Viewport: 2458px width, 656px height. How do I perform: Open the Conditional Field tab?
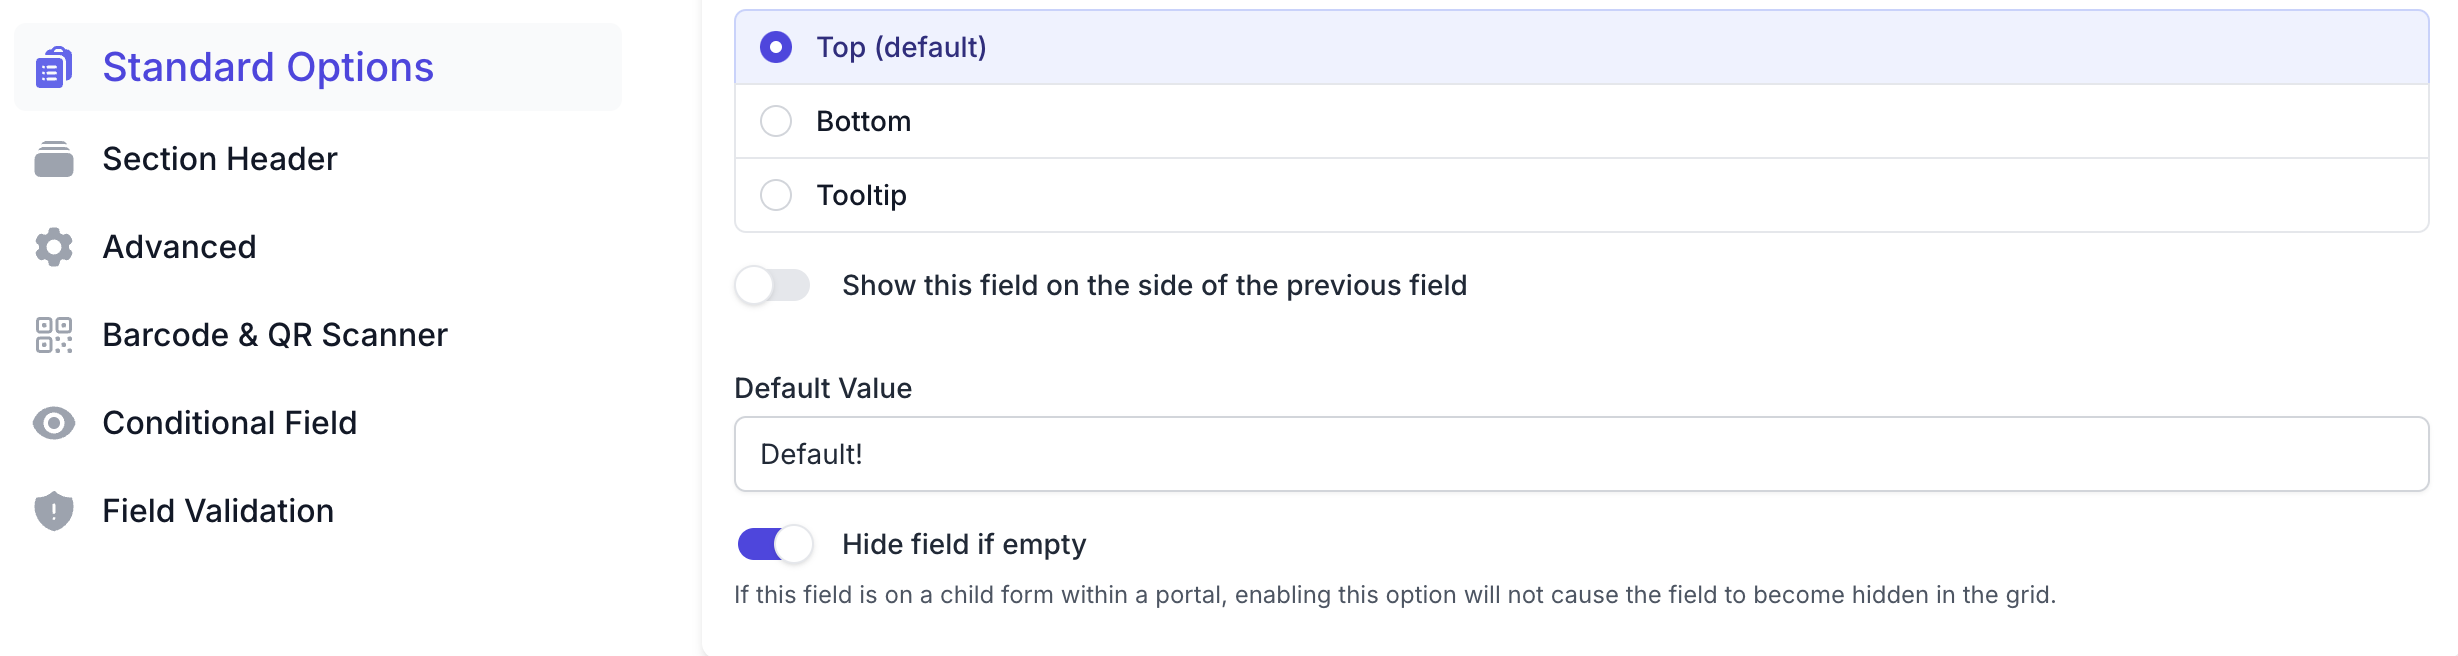click(x=230, y=423)
